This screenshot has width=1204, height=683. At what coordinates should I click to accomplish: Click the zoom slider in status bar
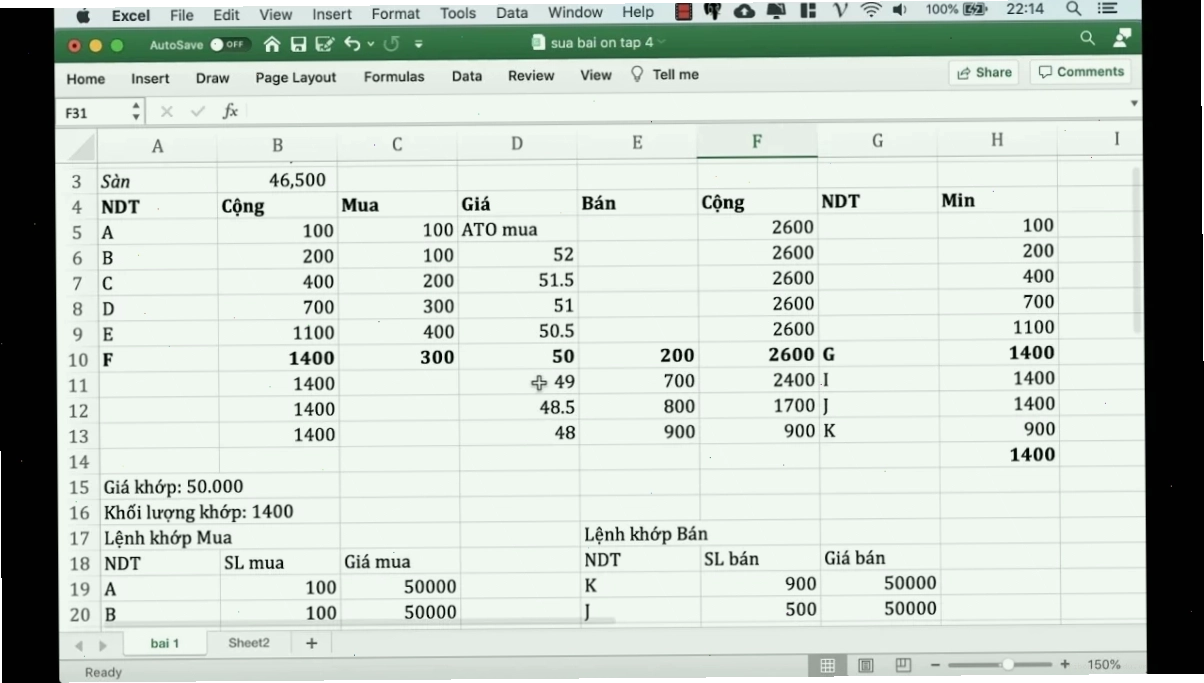pyautogui.click(x=1000, y=664)
